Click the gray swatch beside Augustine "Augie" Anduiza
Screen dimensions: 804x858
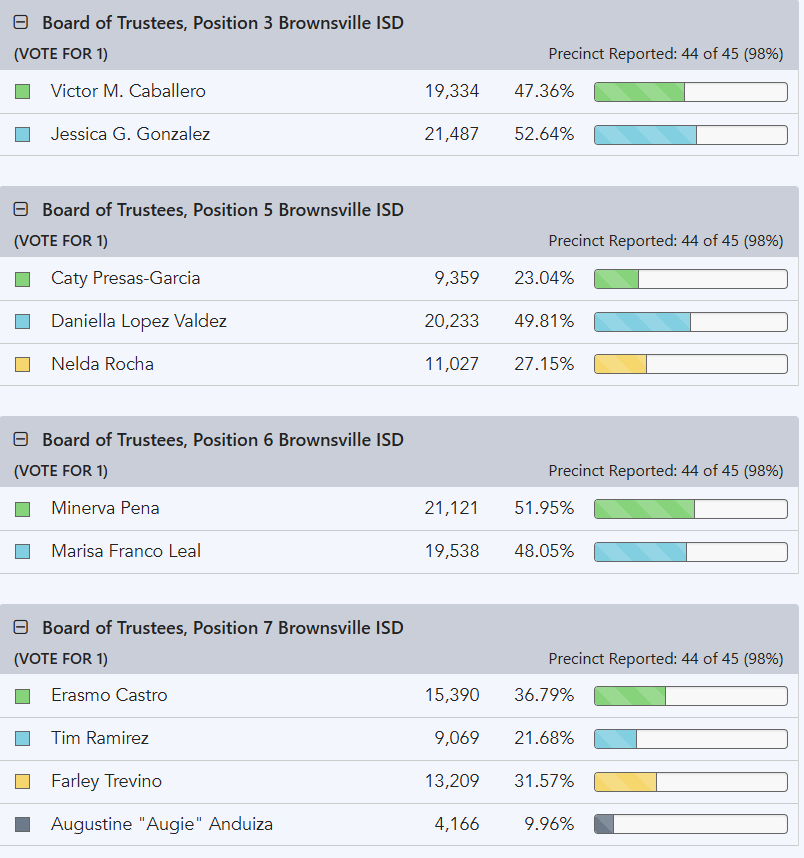[x=22, y=825]
